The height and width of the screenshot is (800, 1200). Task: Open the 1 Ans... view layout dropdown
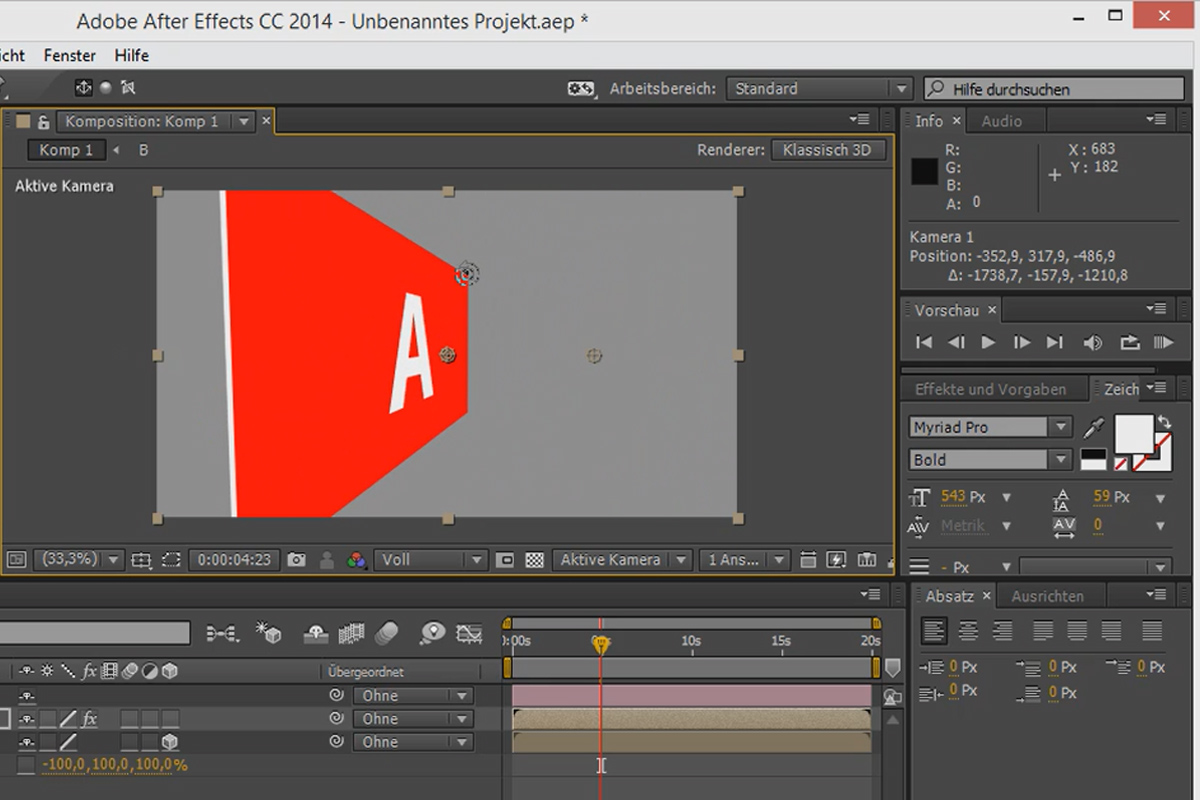745,560
